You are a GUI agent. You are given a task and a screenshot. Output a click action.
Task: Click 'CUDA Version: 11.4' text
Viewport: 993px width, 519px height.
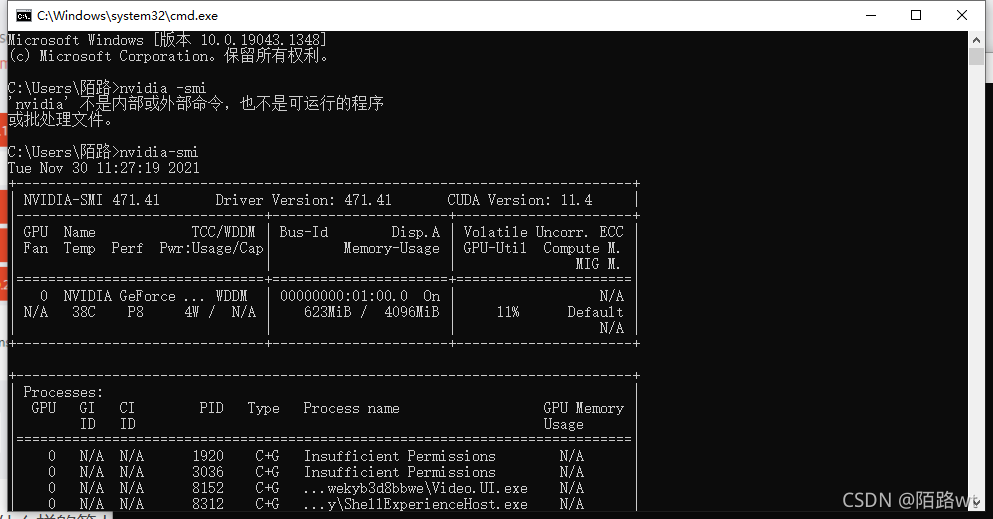click(519, 200)
